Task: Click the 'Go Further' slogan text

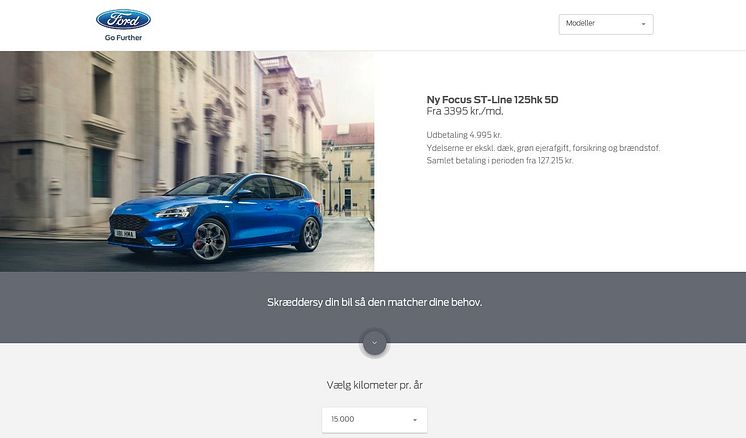Action: 123,38
